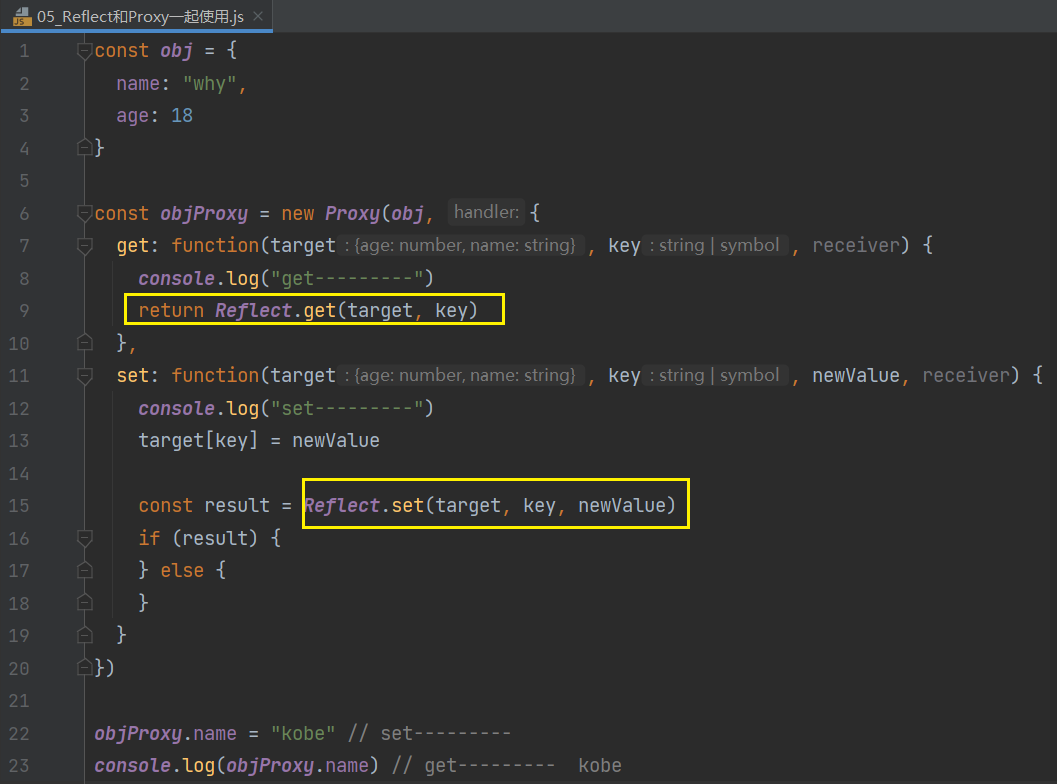Click line number 9 in the gutter

[24, 311]
